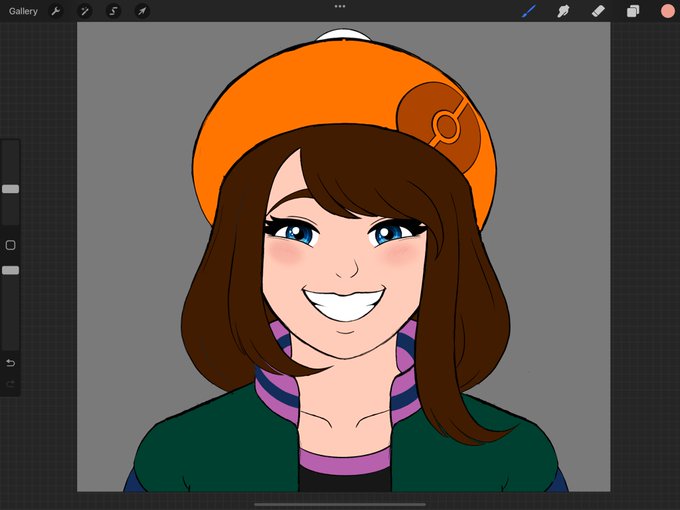Undo the last stroke

(10, 363)
